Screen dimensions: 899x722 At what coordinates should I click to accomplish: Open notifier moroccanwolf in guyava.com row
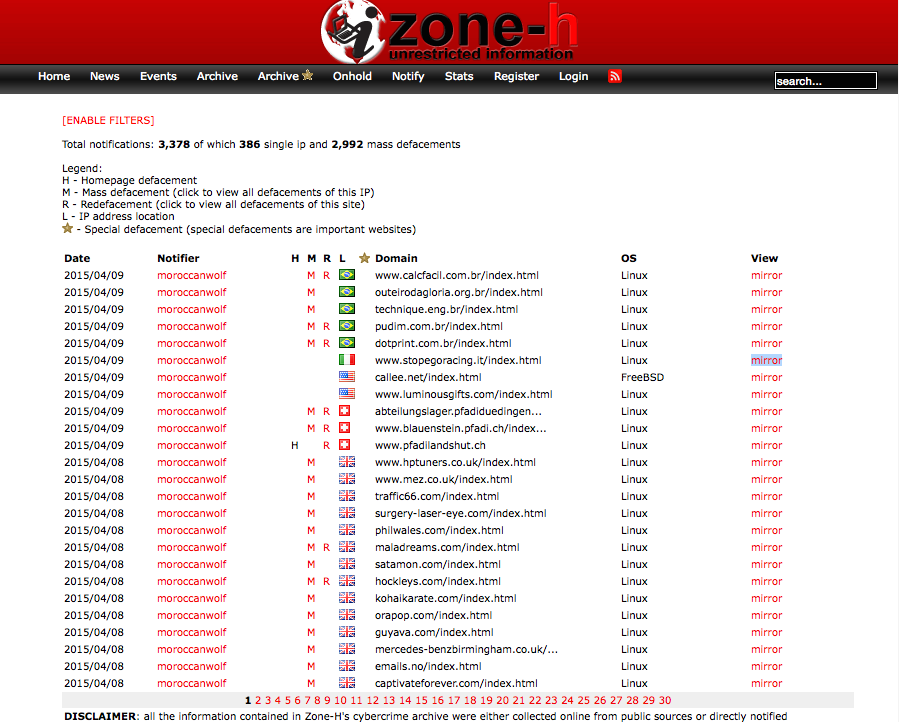click(x=191, y=633)
